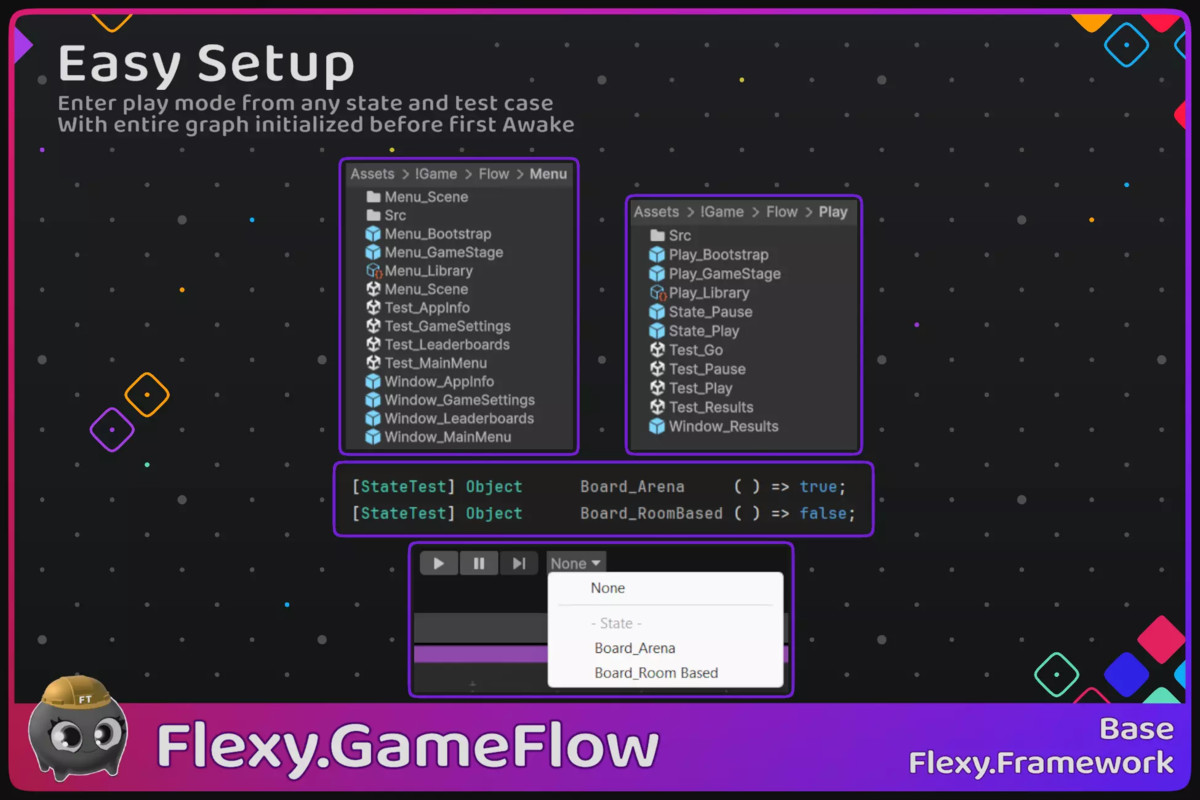The image size is (1200, 800).
Task: Click the Menu_Library asset icon
Action: click(374, 271)
